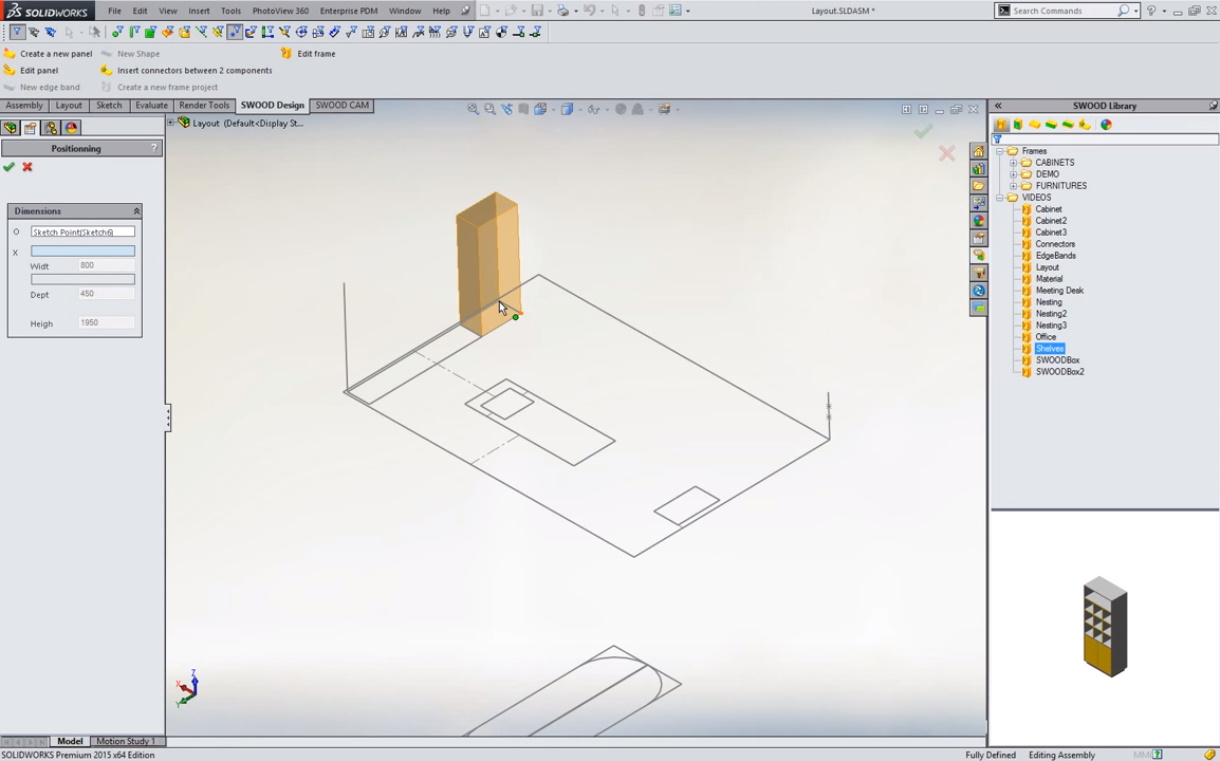Open the Appearances color wheel in SWOOD Library toolbar
Viewport: 1220px width, 761px height.
pyautogui.click(x=1106, y=125)
